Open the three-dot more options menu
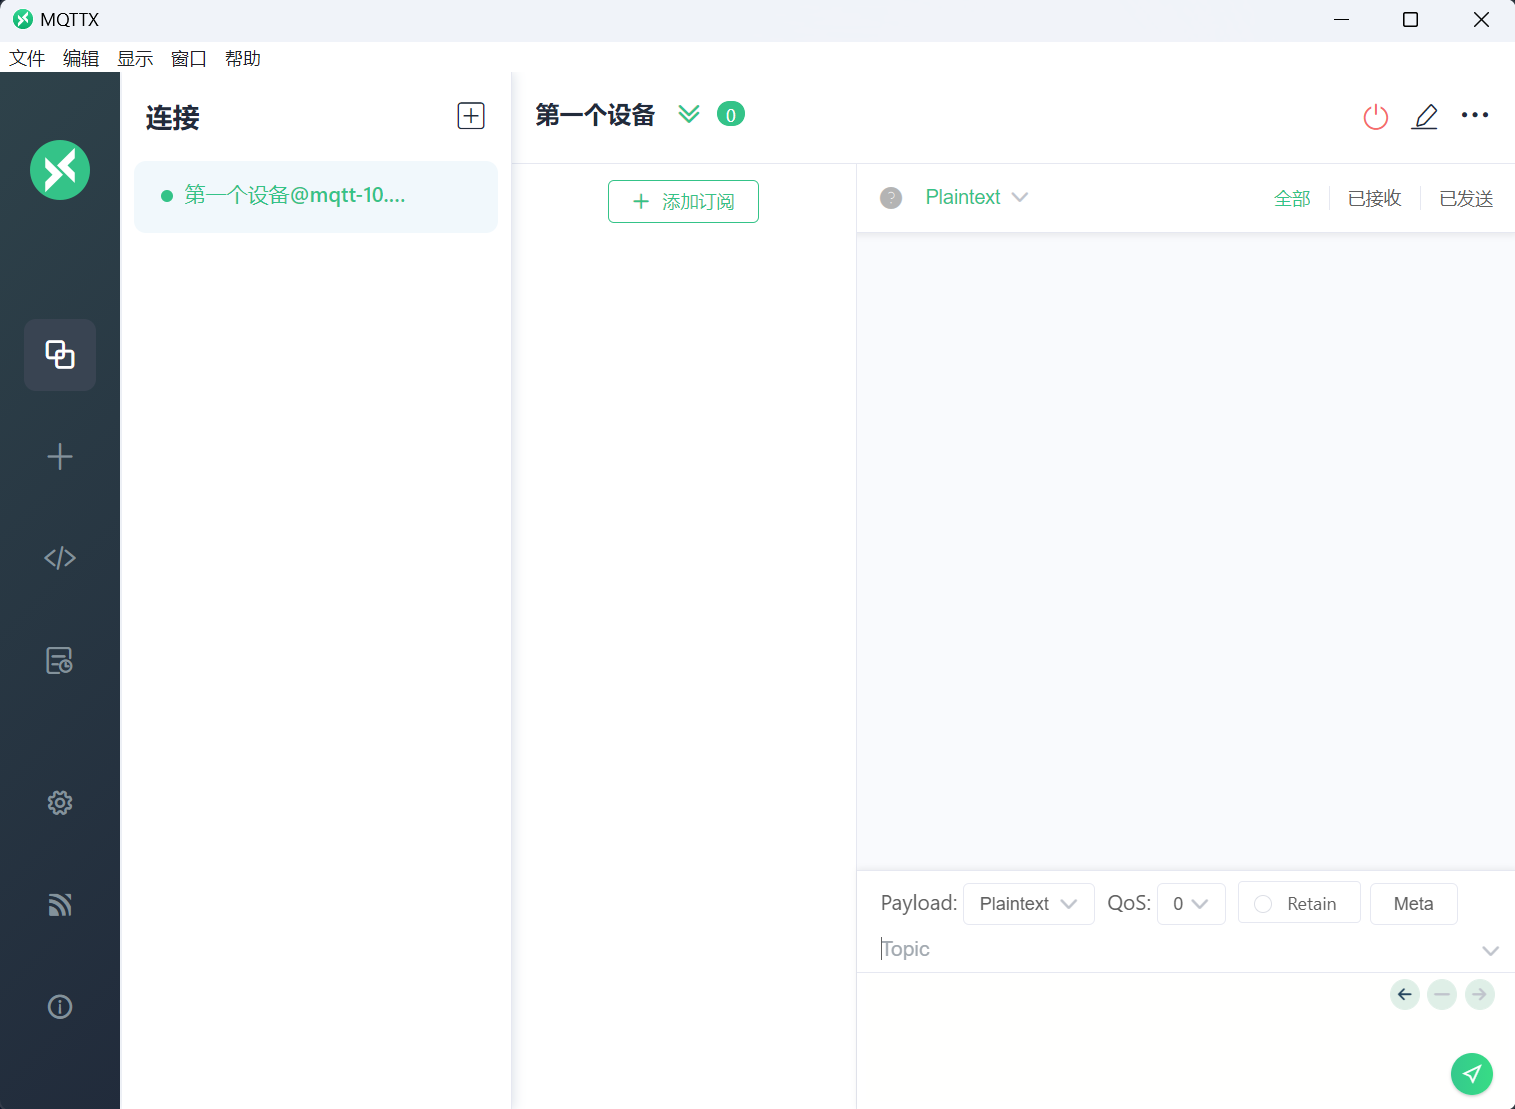Screen dimensions: 1515x1109 (1475, 116)
